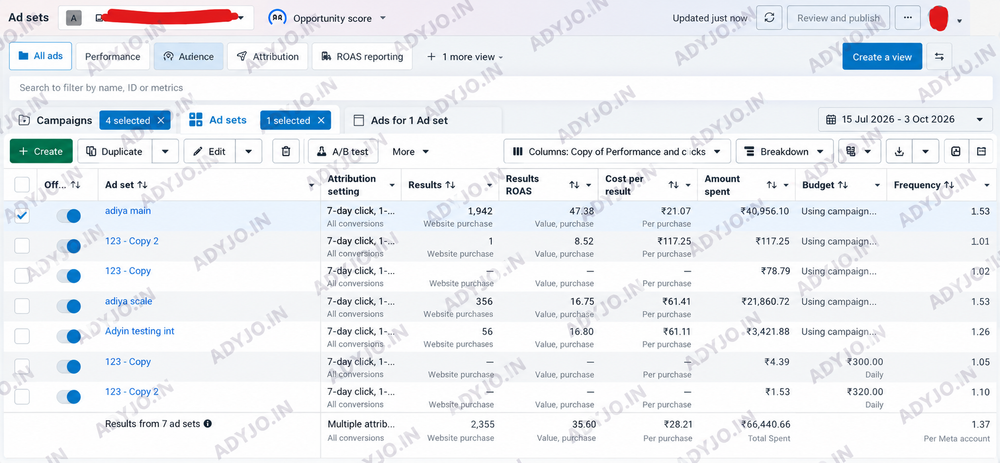Image resolution: width=1000 pixels, height=463 pixels.
Task: Open the Breakdown dropdown
Action: (784, 152)
